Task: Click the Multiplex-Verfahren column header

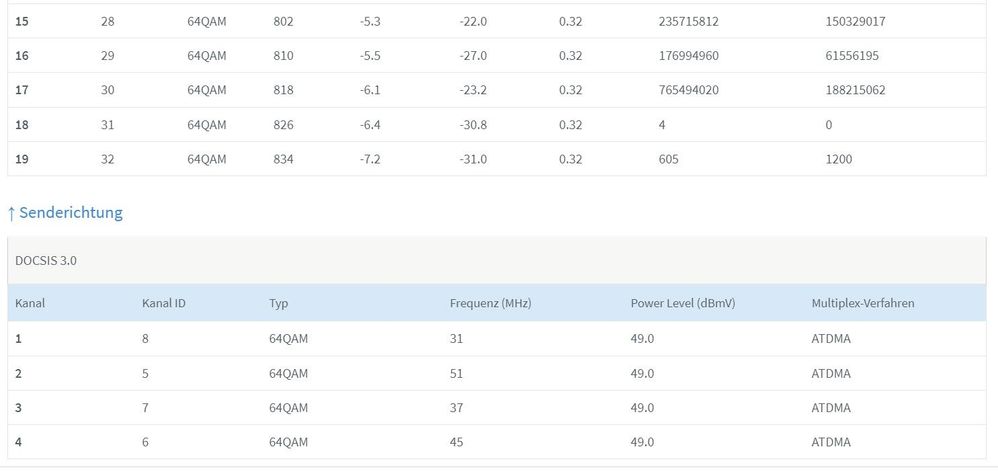Action: pyautogui.click(x=863, y=302)
